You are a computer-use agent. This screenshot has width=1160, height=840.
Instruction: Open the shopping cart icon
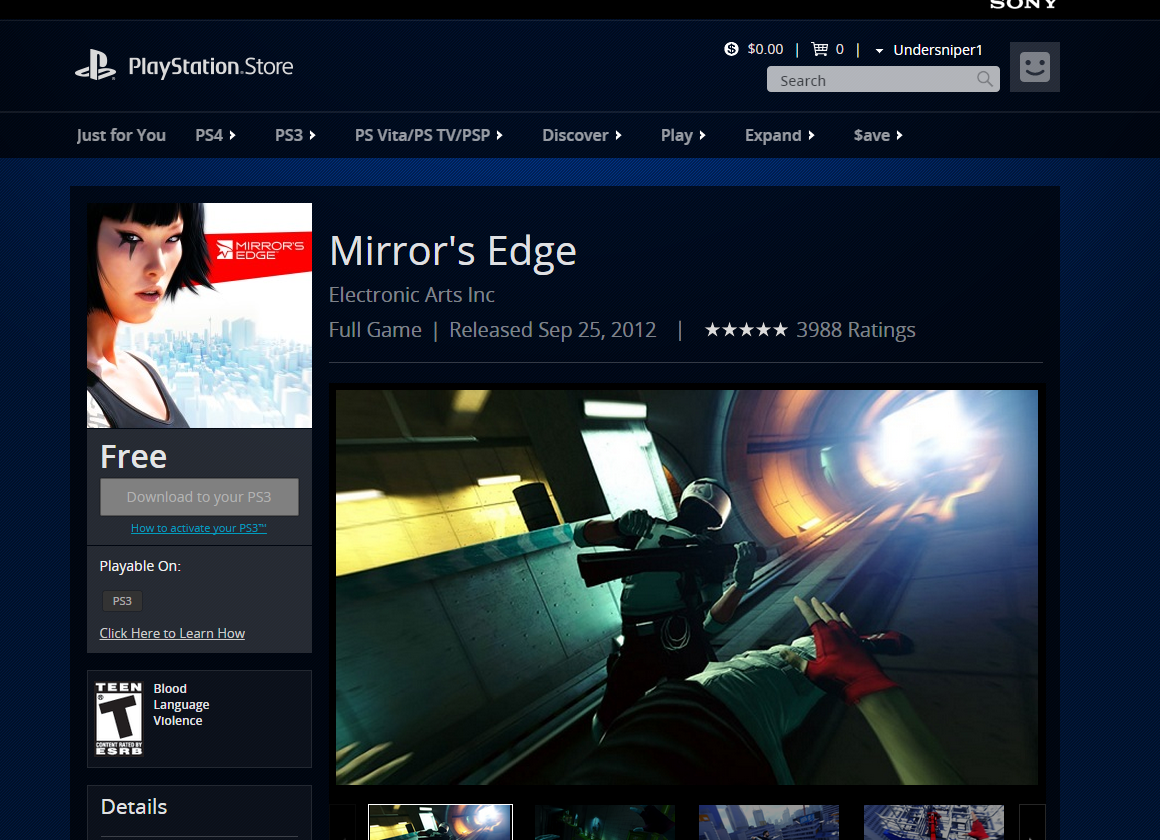tap(820, 49)
